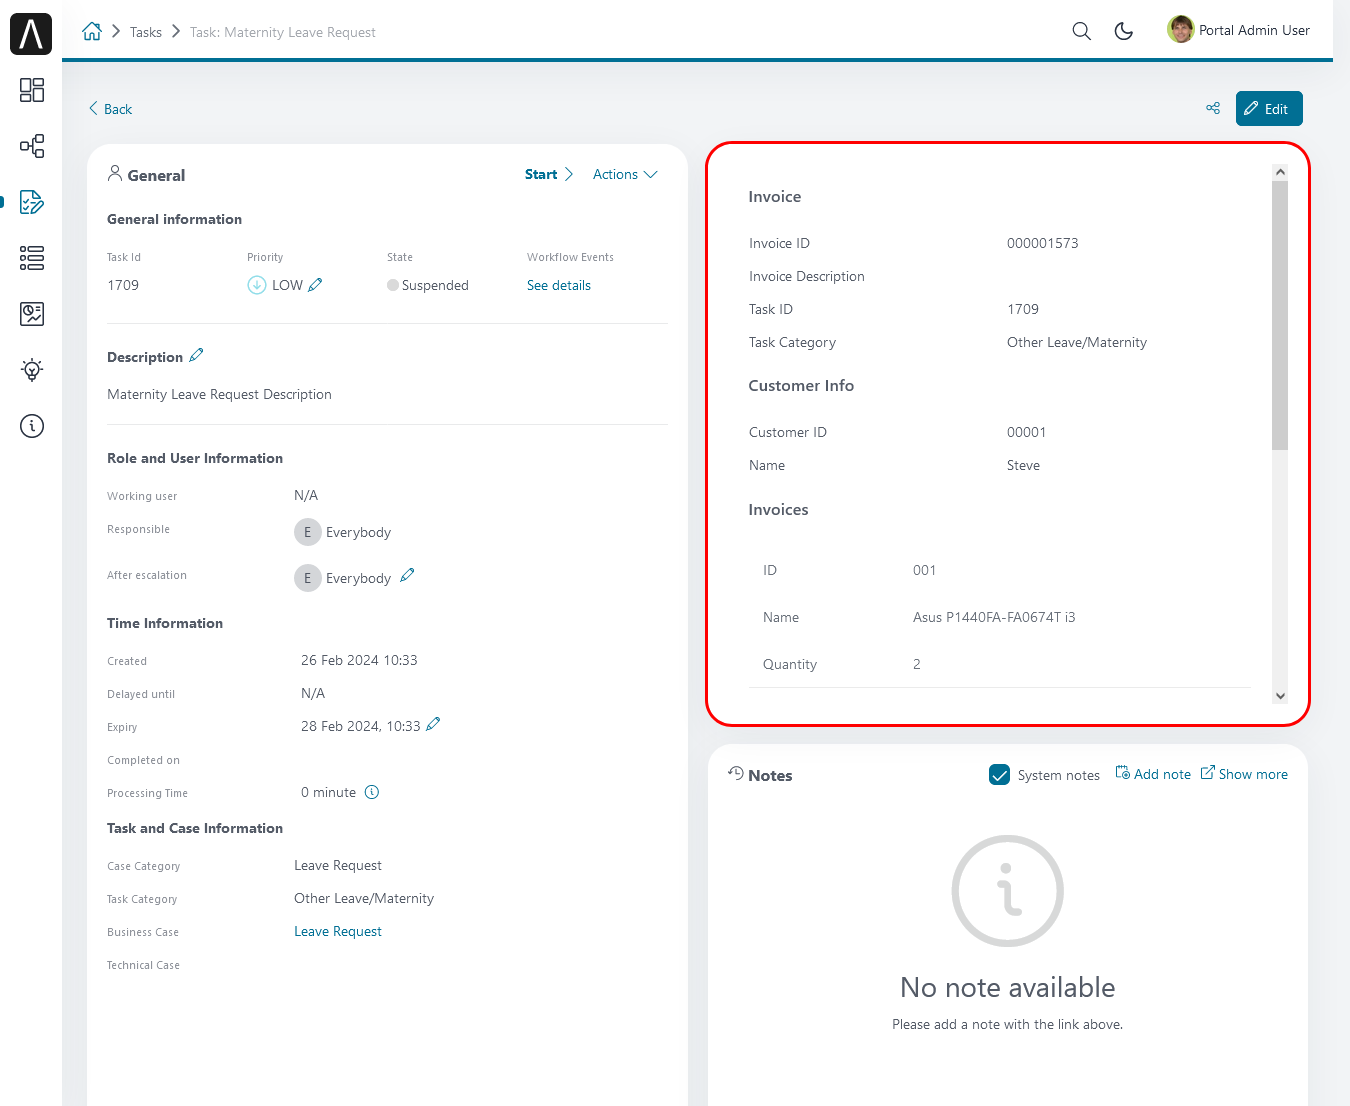Open the processes icon in sidebar
This screenshot has width=1350, height=1106.
[x=32, y=146]
